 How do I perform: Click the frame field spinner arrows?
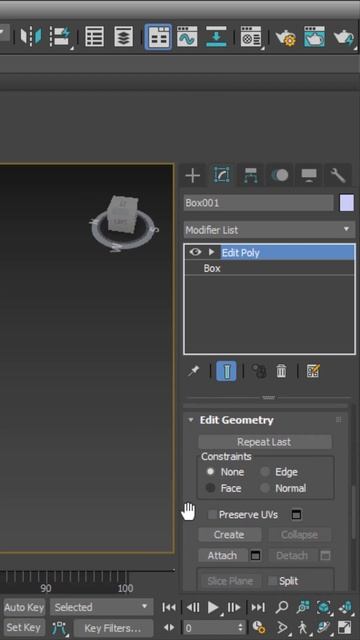point(241,627)
